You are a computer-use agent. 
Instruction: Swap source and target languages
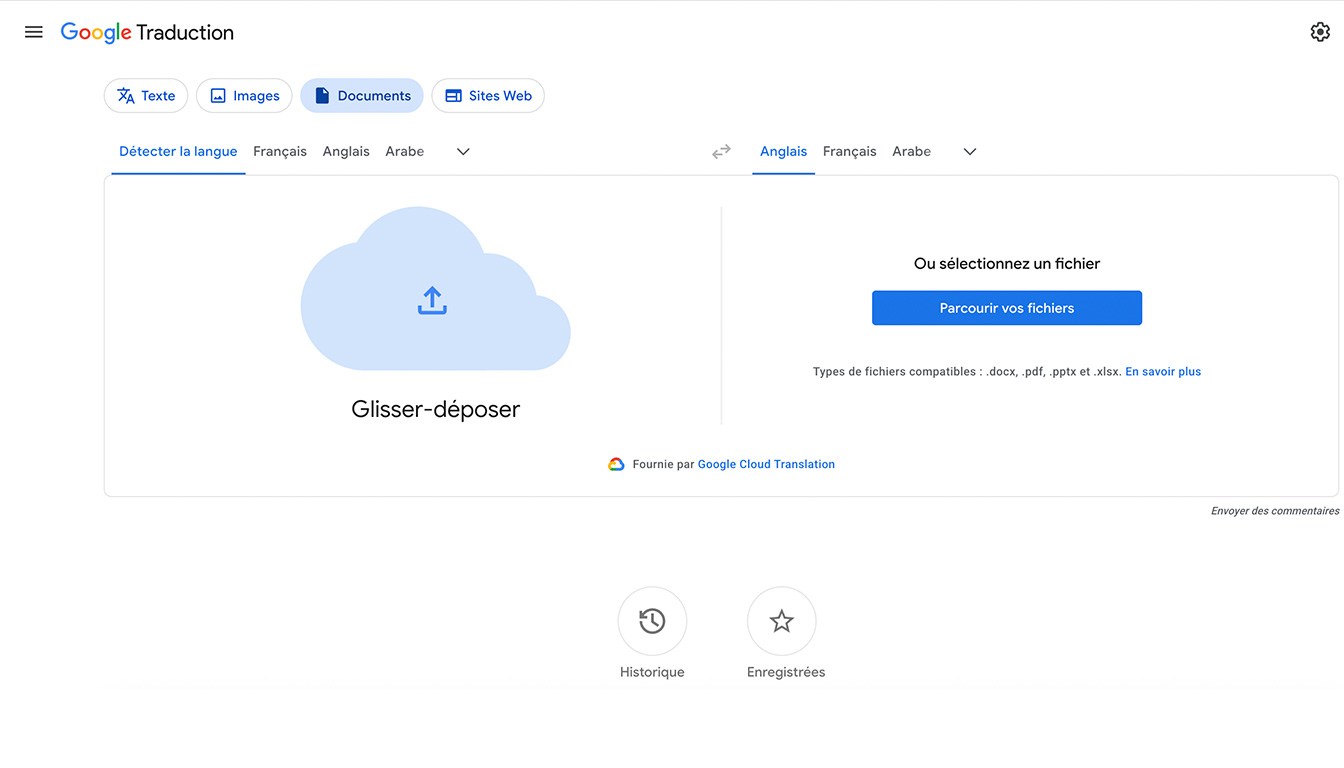(x=721, y=152)
